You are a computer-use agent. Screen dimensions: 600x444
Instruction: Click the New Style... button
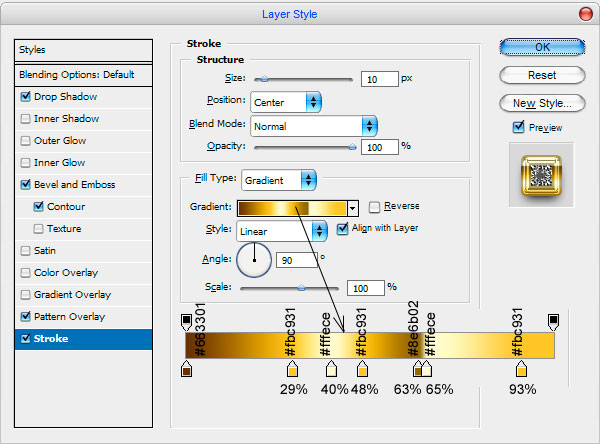[x=542, y=103]
